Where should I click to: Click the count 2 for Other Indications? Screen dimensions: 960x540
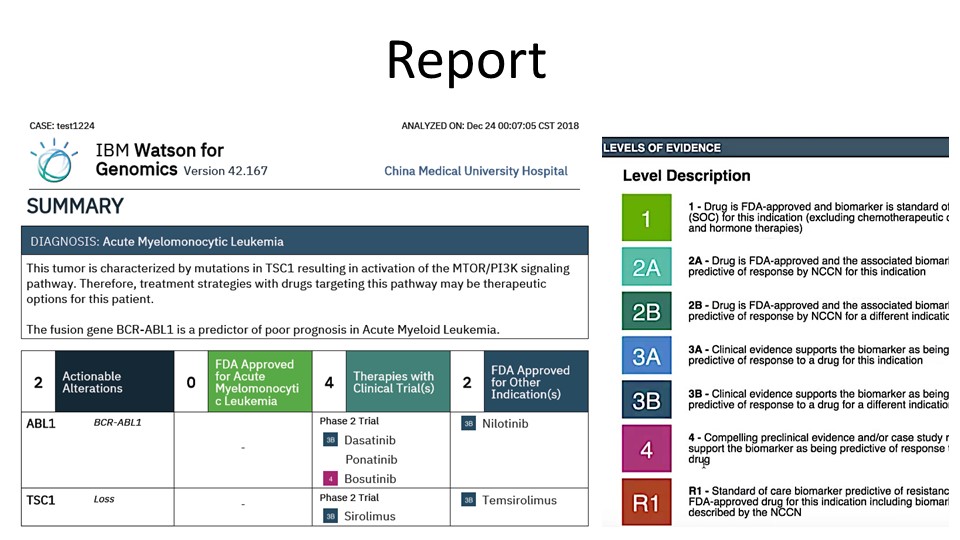tap(467, 382)
